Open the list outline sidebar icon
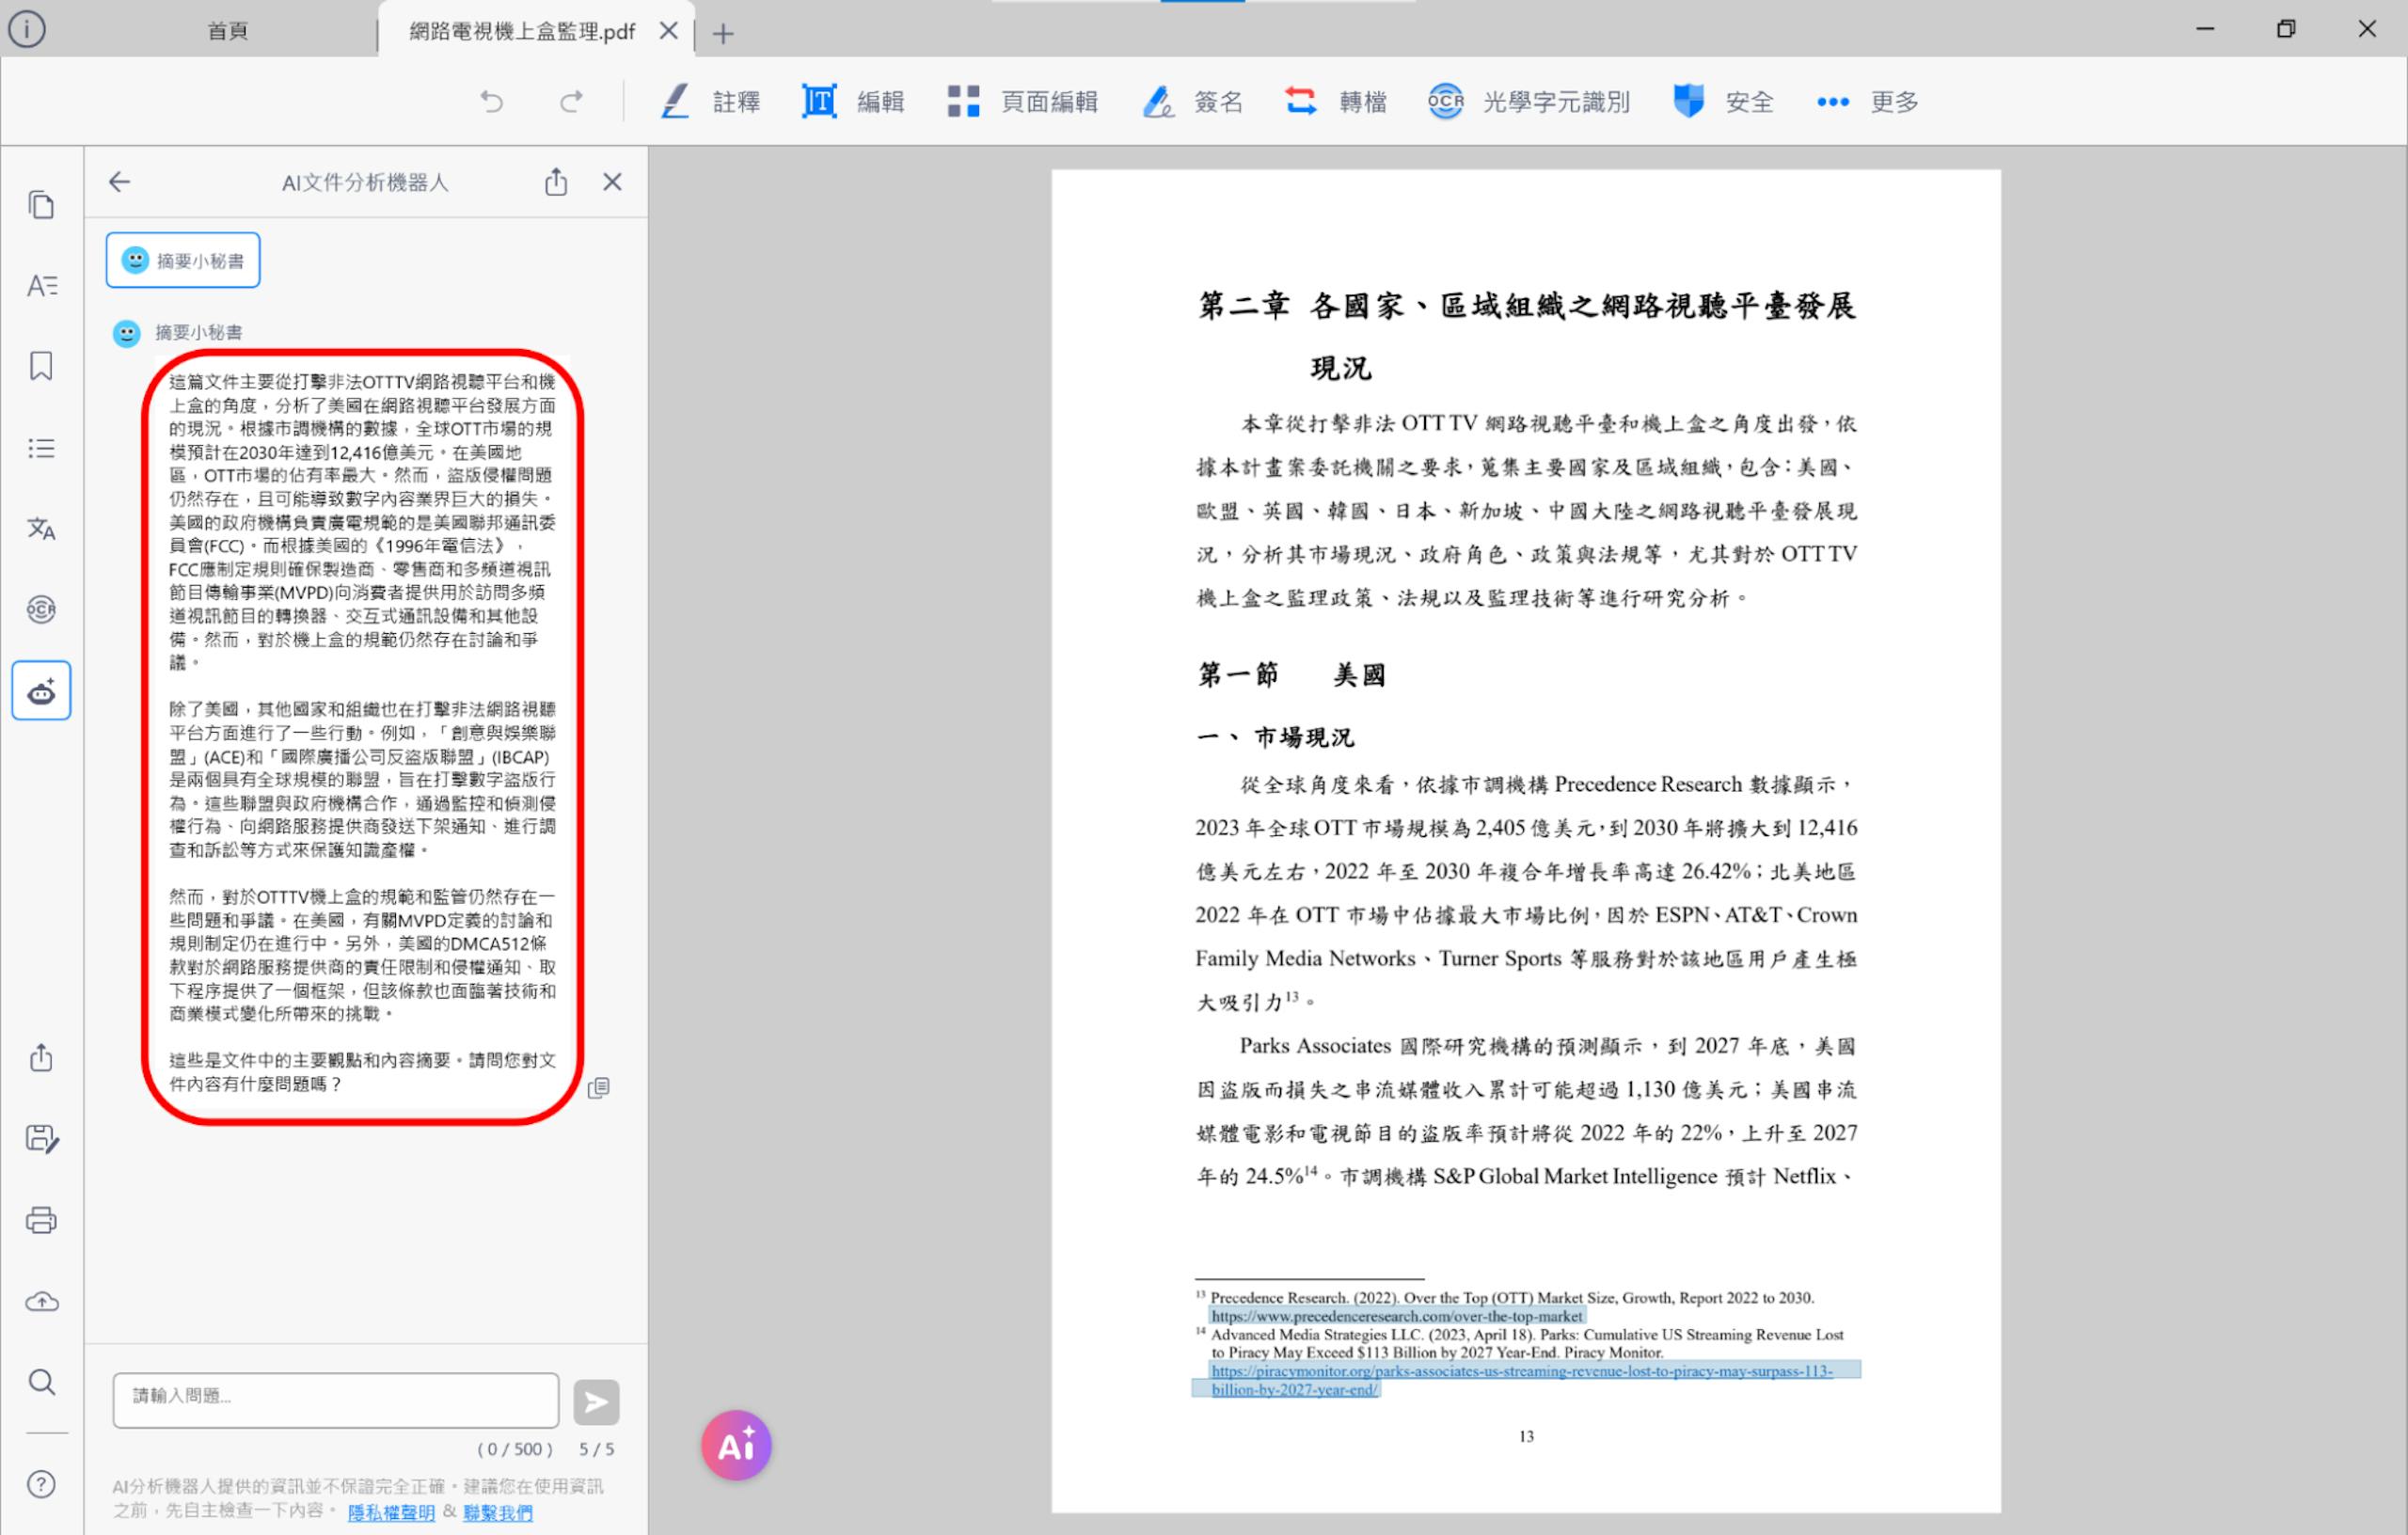 [x=41, y=448]
